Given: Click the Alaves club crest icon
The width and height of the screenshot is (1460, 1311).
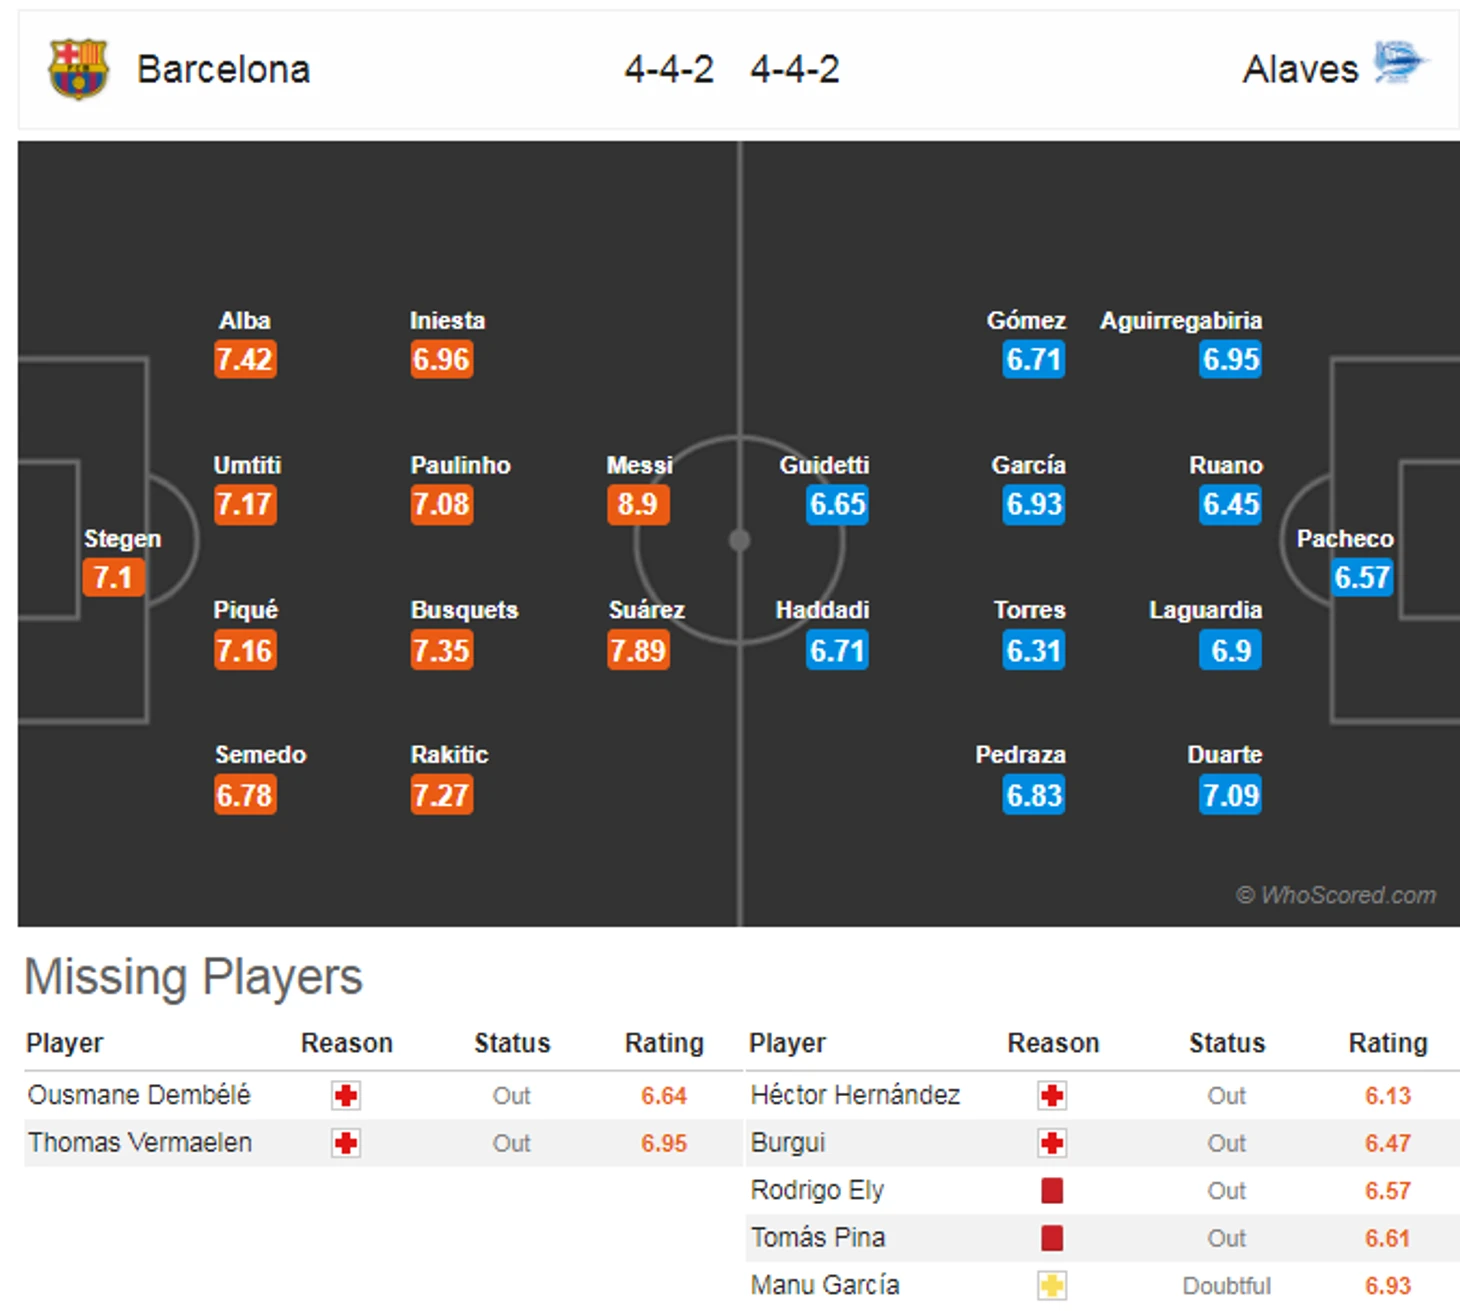Looking at the screenshot, I should pos(1399,63).
